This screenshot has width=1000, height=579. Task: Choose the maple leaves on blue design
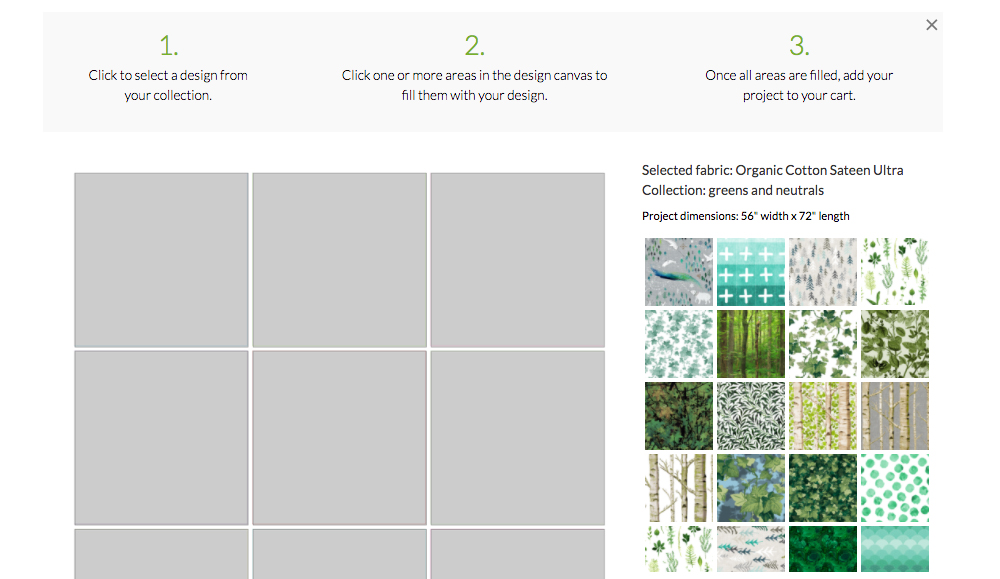click(x=751, y=488)
